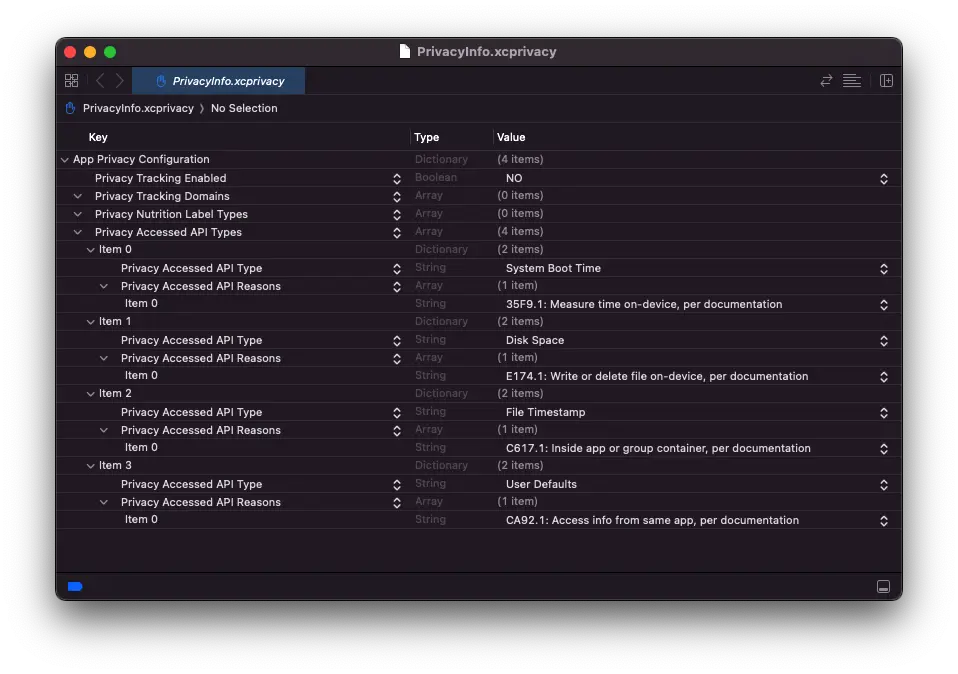Screen dimensions: 958x674
Task: Collapse API Reasons under User Defaults item
Action: click(x=104, y=502)
